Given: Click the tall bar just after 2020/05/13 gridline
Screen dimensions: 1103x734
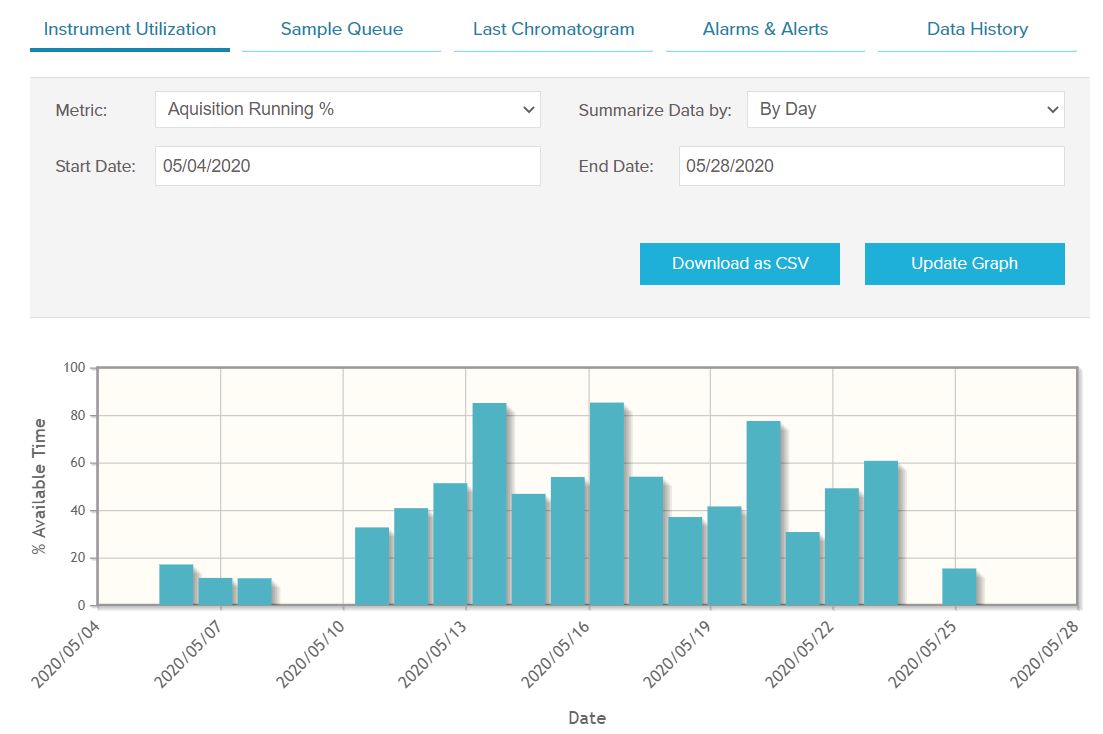Looking at the screenshot, I should (x=489, y=505).
